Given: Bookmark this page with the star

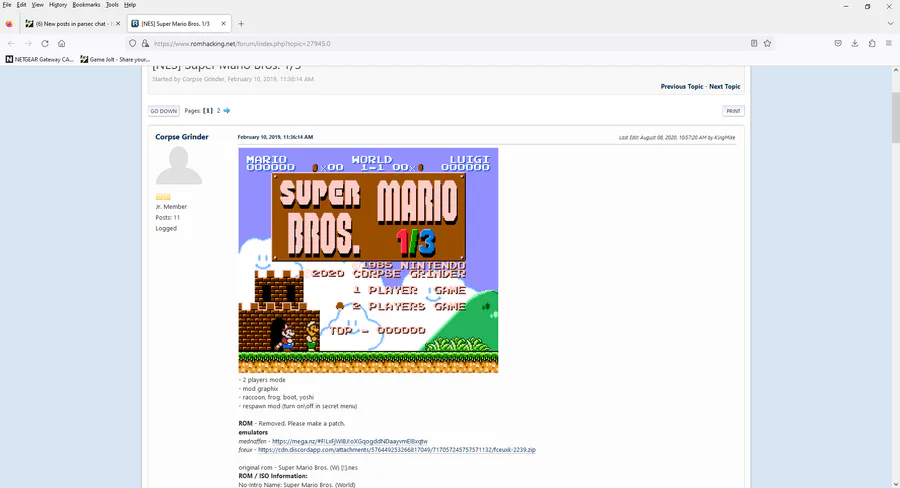Looking at the screenshot, I should coord(767,44).
